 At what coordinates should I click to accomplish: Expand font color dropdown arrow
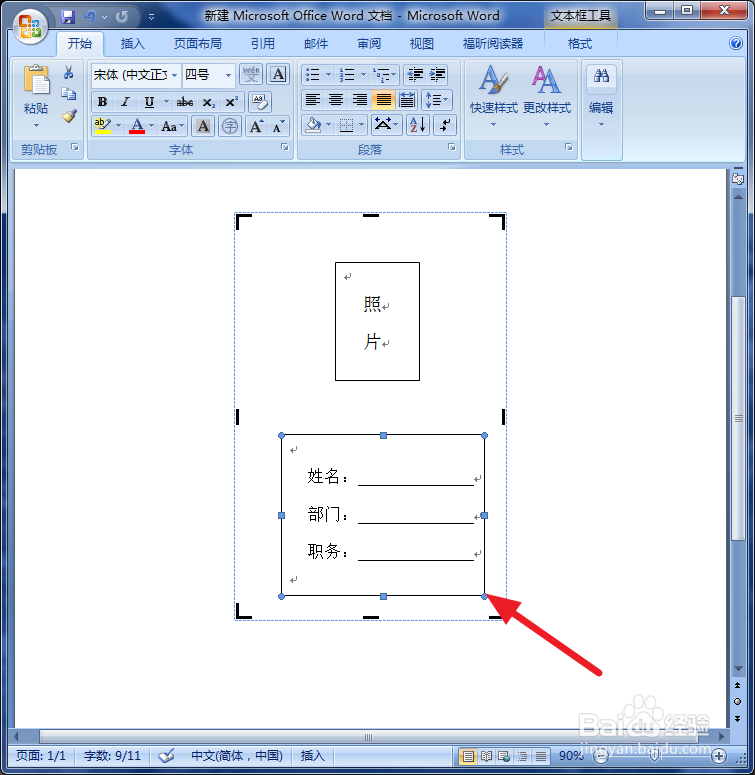point(151,126)
